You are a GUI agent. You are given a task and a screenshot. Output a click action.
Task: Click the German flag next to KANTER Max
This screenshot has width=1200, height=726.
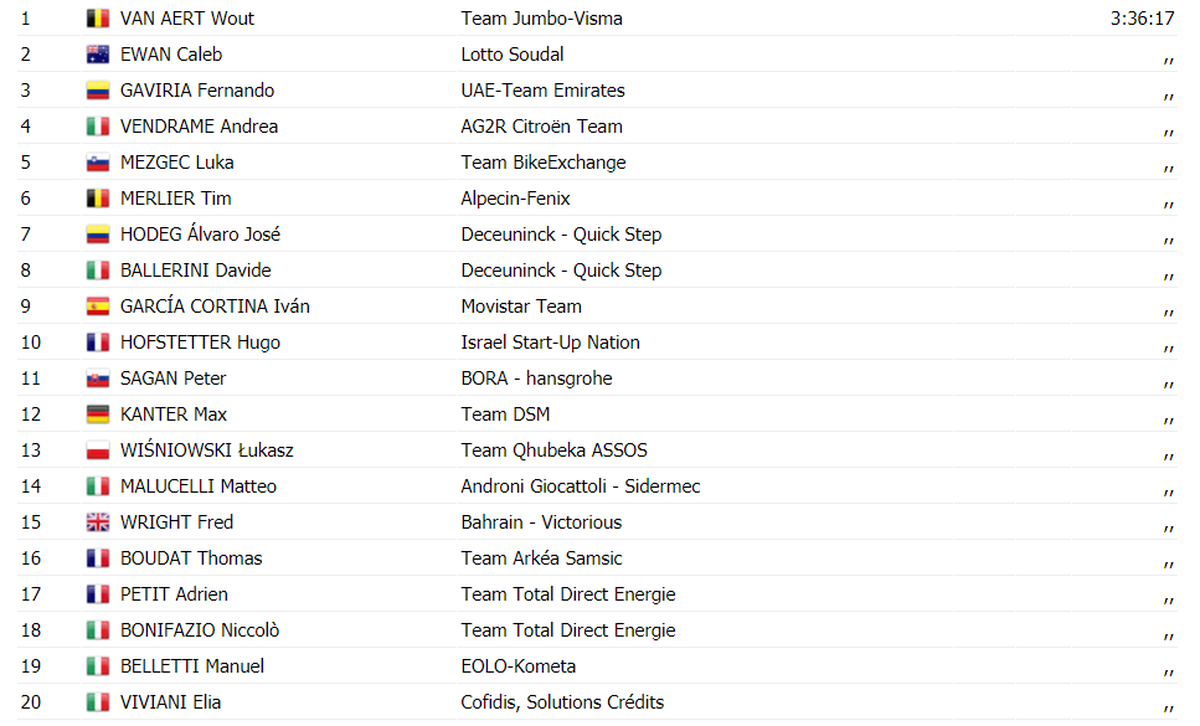click(x=97, y=414)
